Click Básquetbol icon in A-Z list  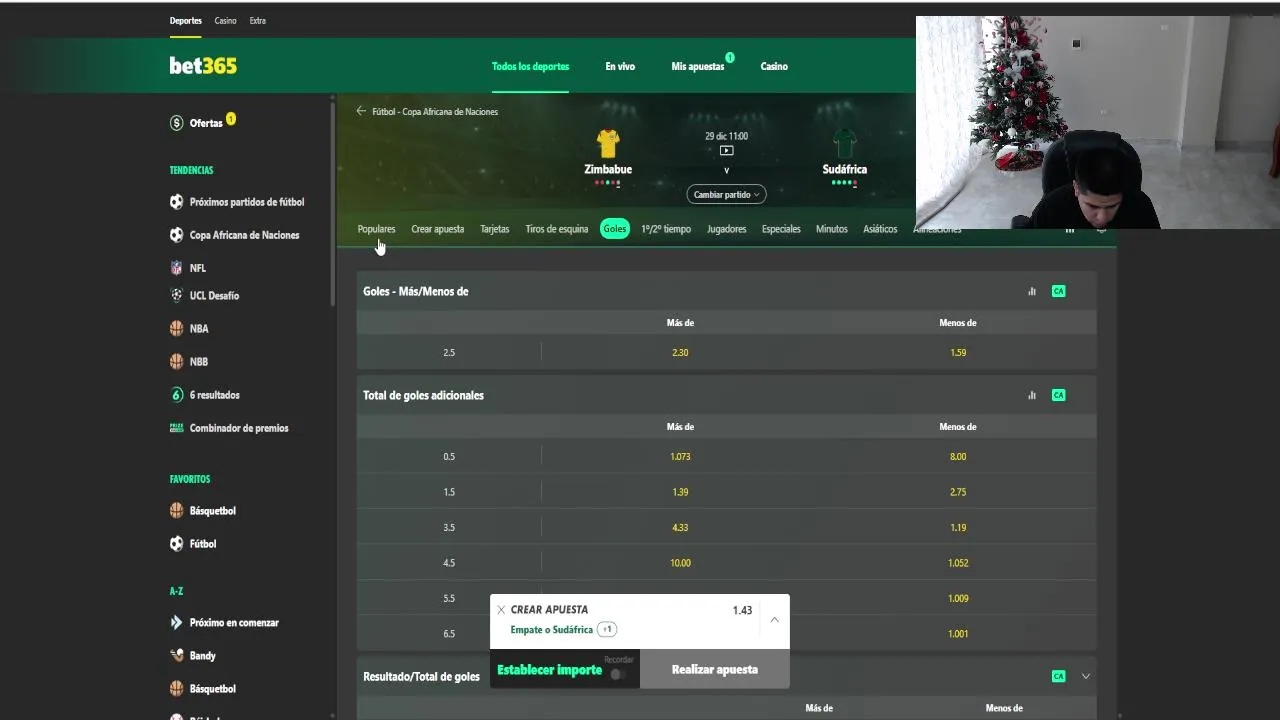pos(177,689)
